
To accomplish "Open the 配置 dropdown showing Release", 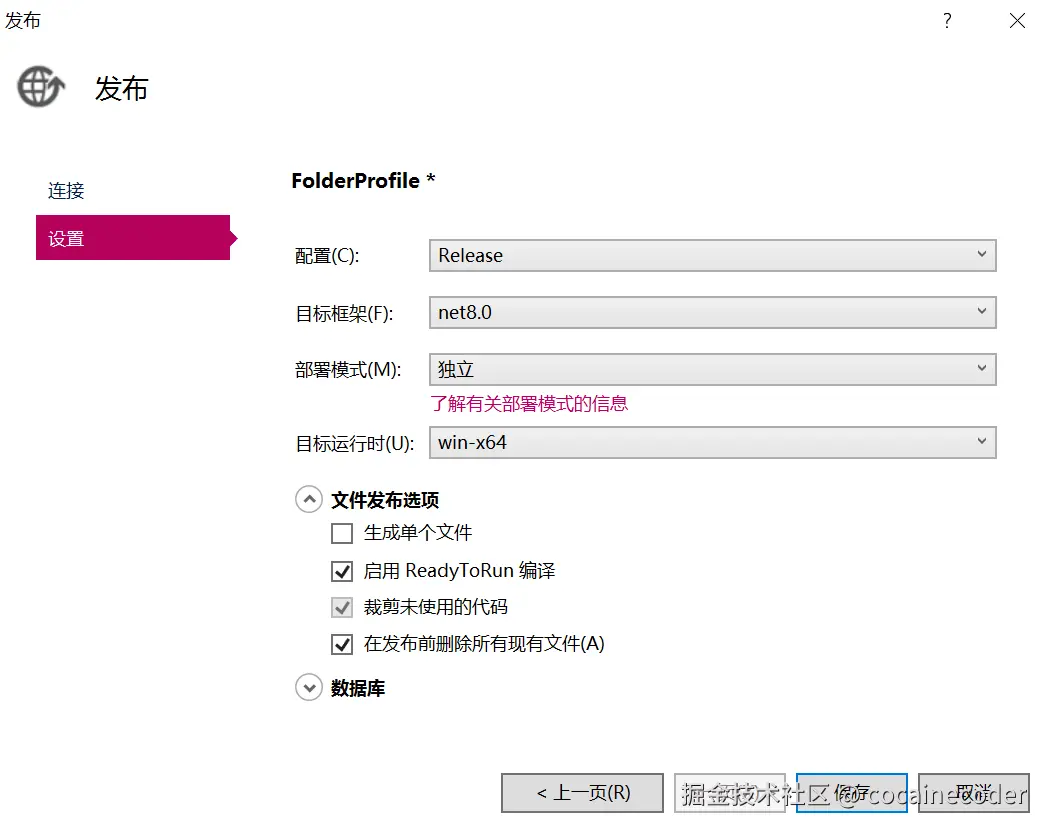I will tap(712, 255).
